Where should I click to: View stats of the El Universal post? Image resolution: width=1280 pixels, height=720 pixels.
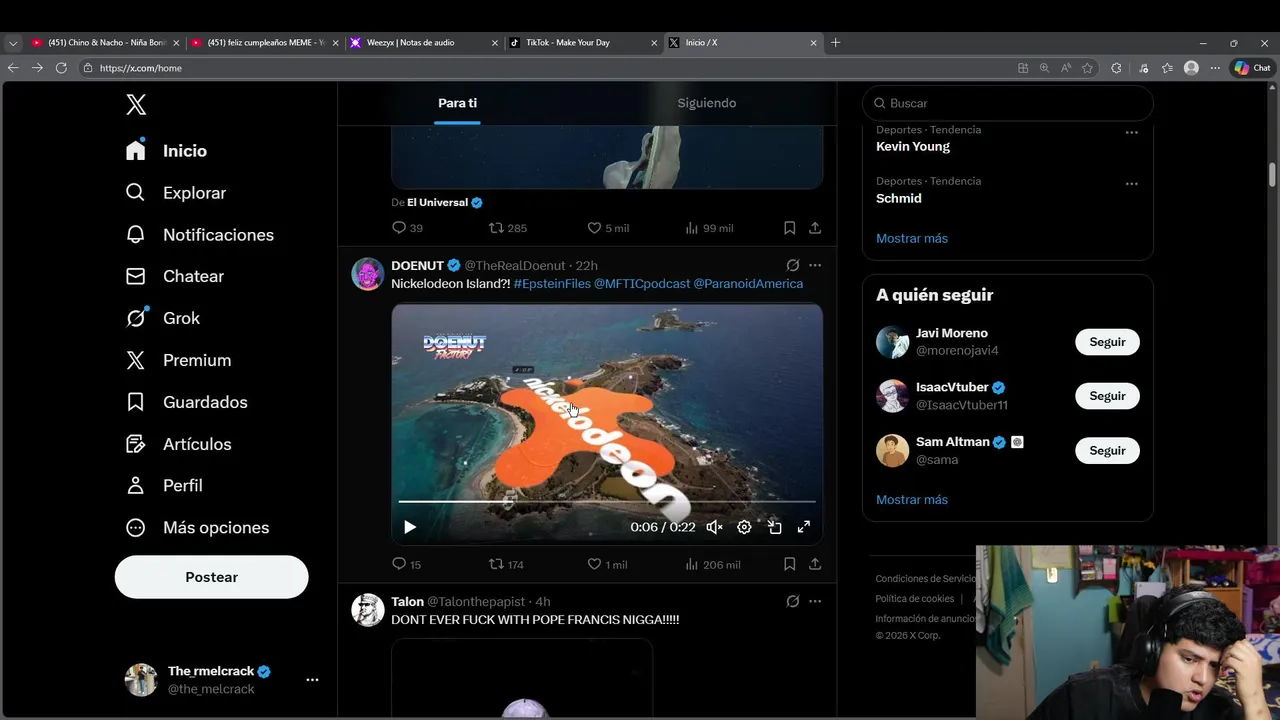709,228
